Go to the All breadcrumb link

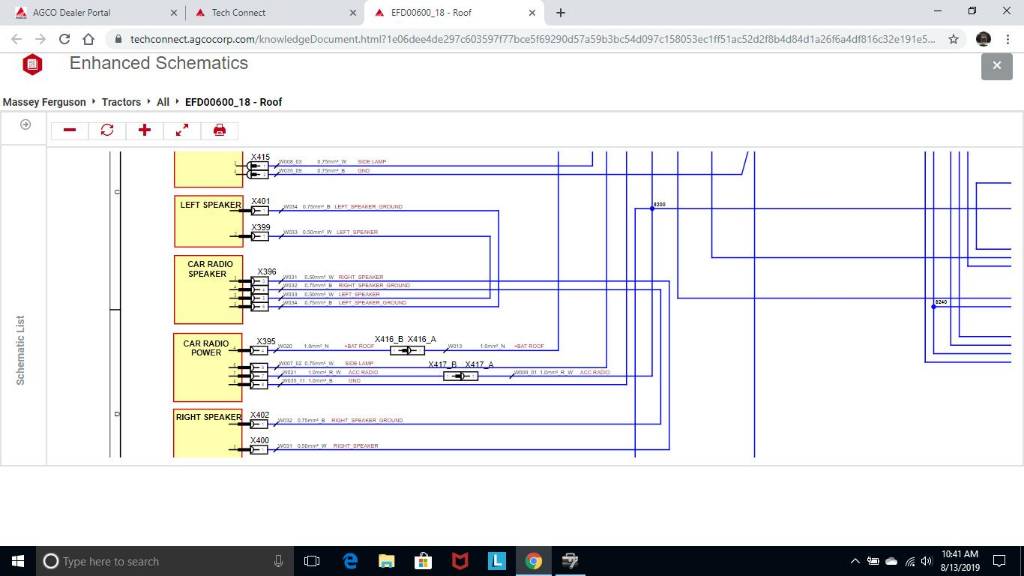(163, 102)
